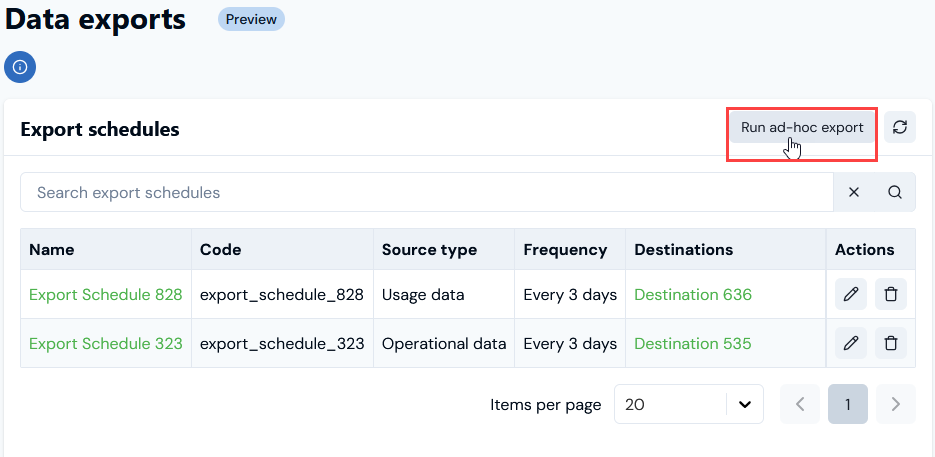
Task: Clear the search export schedules field
Action: tap(854, 192)
